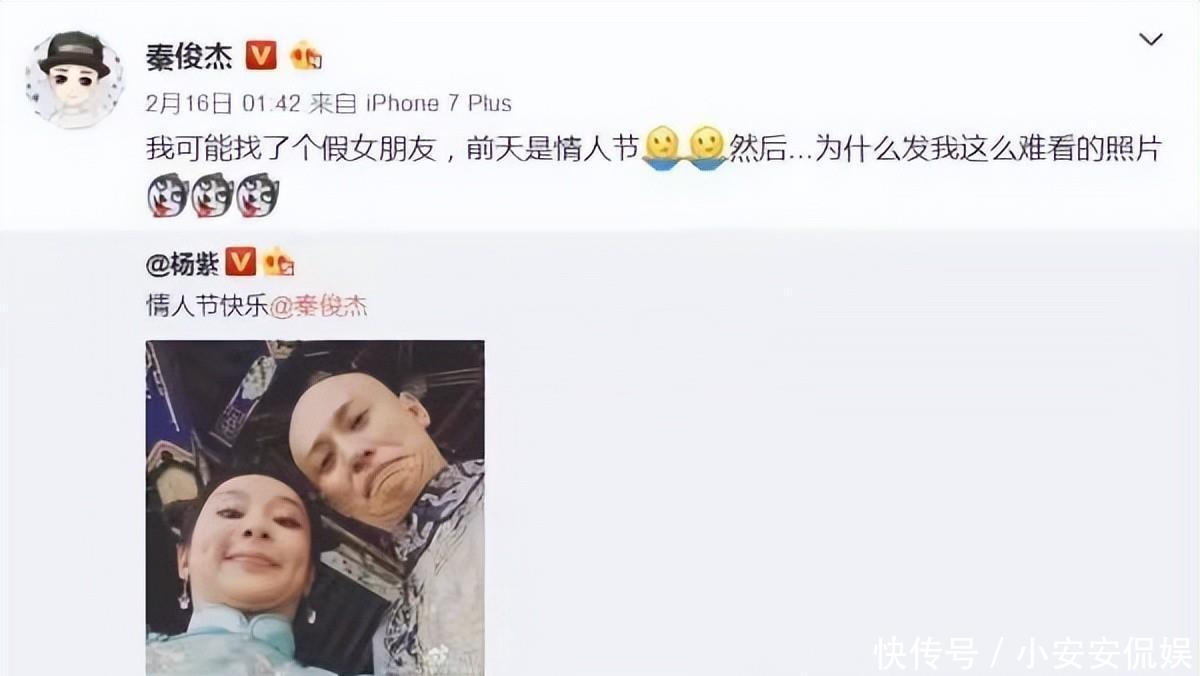Click the third crying-face emoji below the post text

click(x=257, y=194)
